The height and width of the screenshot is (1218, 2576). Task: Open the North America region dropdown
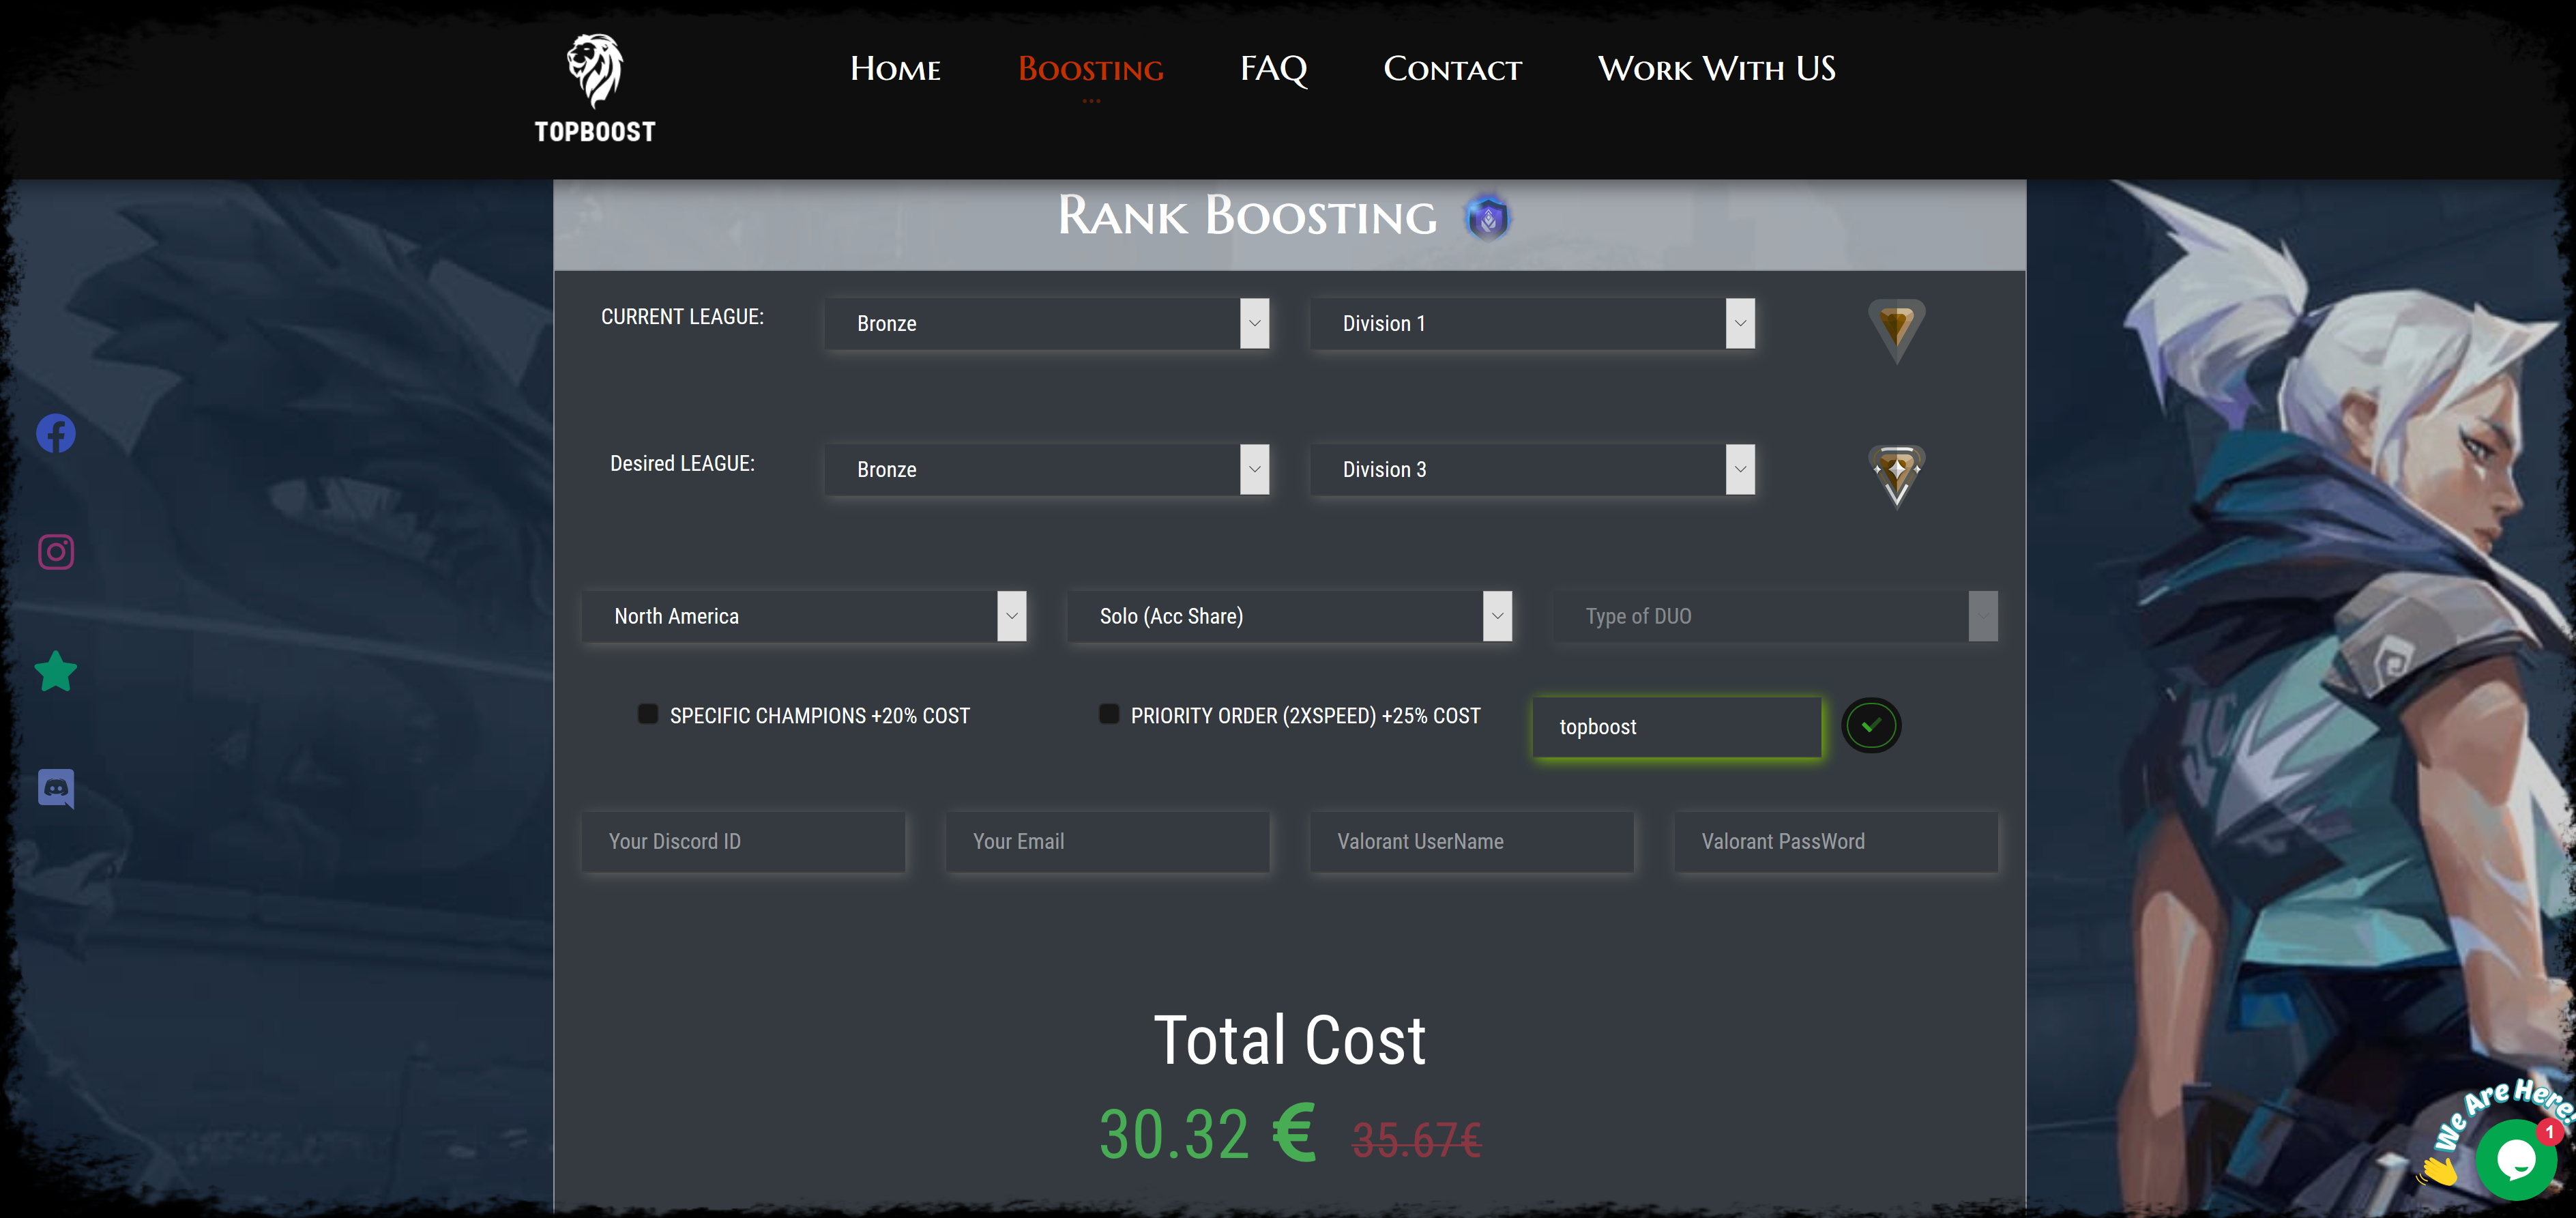pos(804,616)
